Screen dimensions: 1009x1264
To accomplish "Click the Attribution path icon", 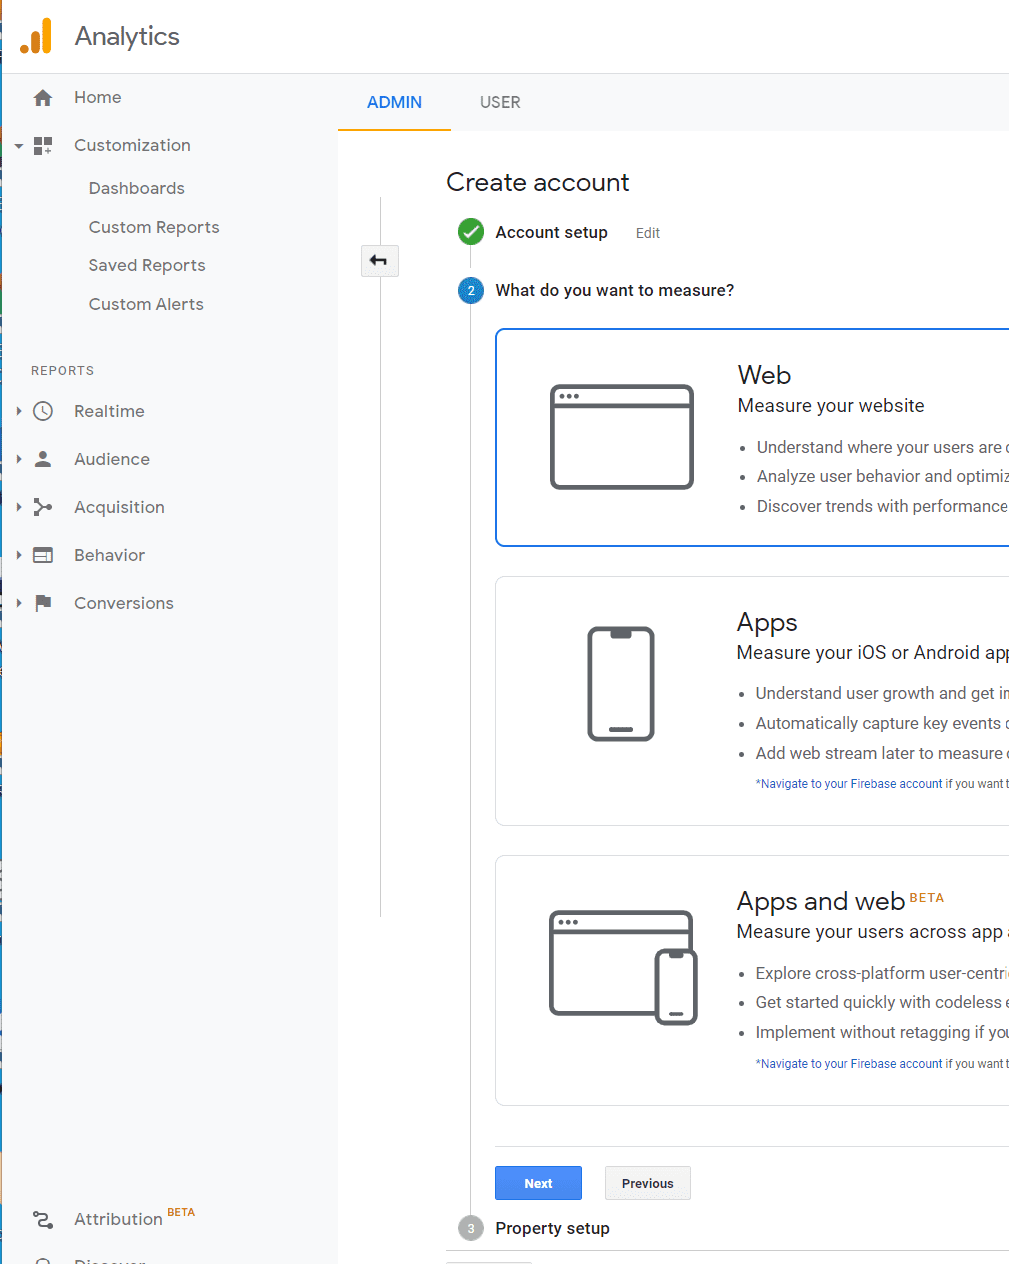I will point(43,1219).
